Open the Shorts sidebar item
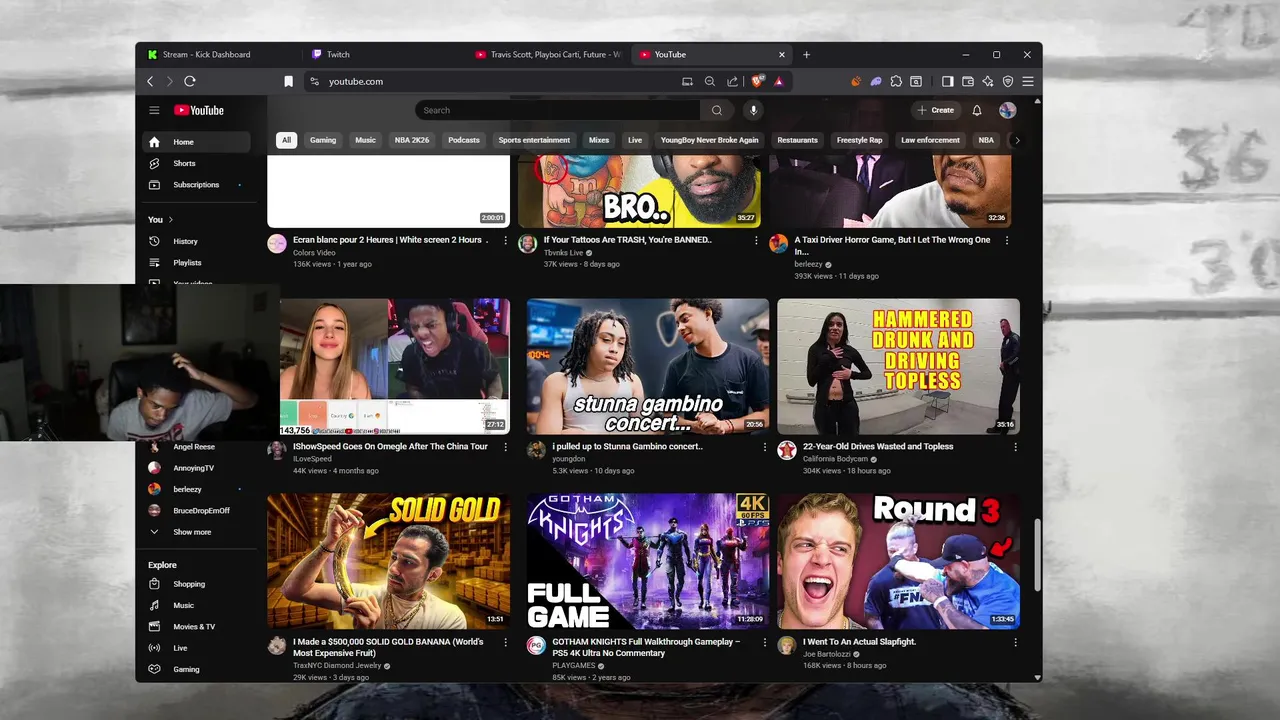Screen dimensions: 1280x720 click(x=195, y=163)
